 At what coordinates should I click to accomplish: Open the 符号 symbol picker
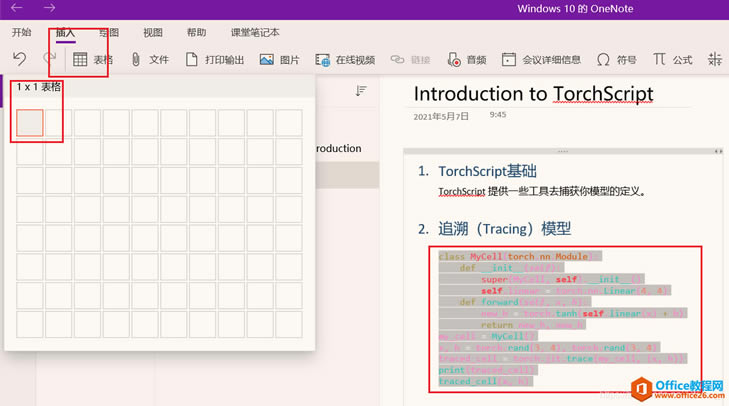pos(616,60)
